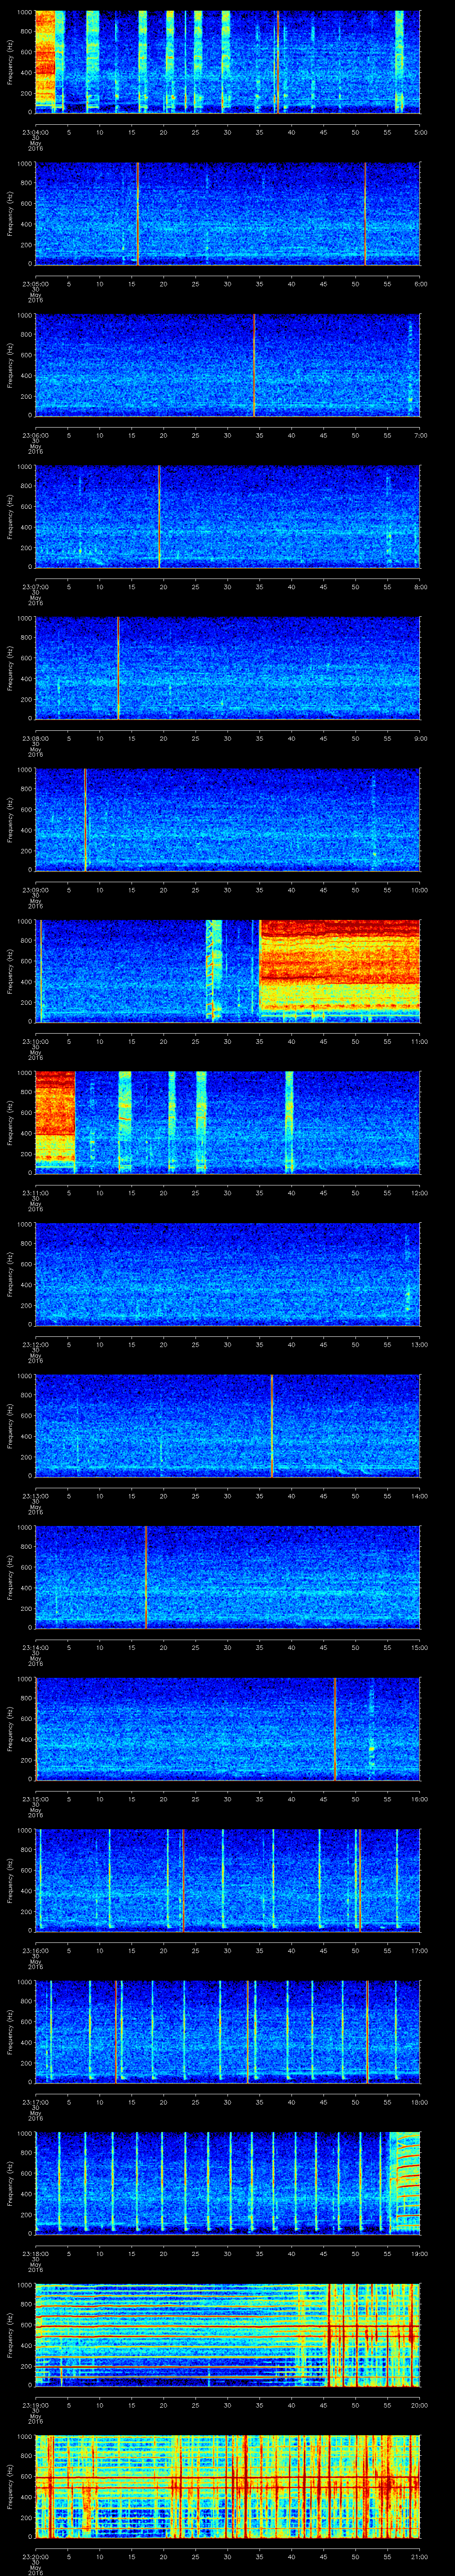The image size is (455, 2576).
Task: Click the 23:14:00 start time label
Action: (x=36, y=1648)
